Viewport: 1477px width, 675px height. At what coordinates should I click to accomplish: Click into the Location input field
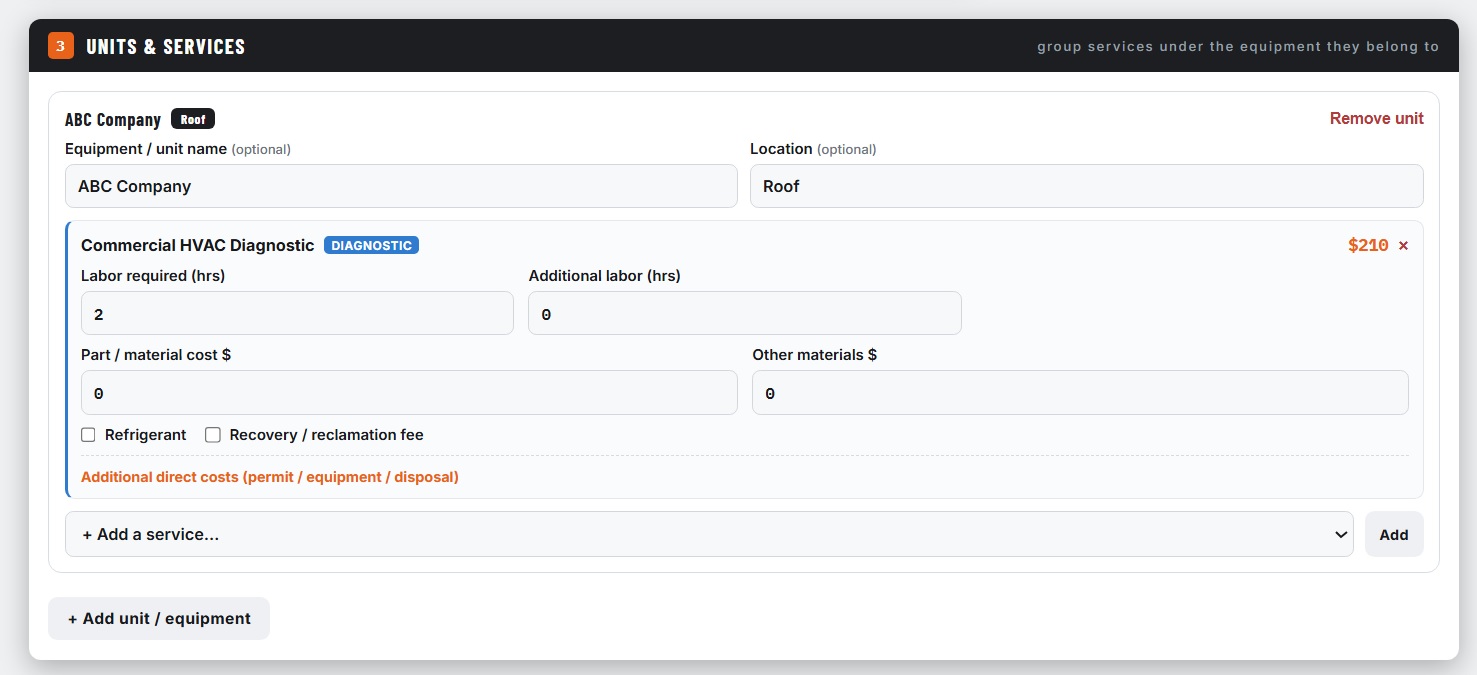(1087, 186)
